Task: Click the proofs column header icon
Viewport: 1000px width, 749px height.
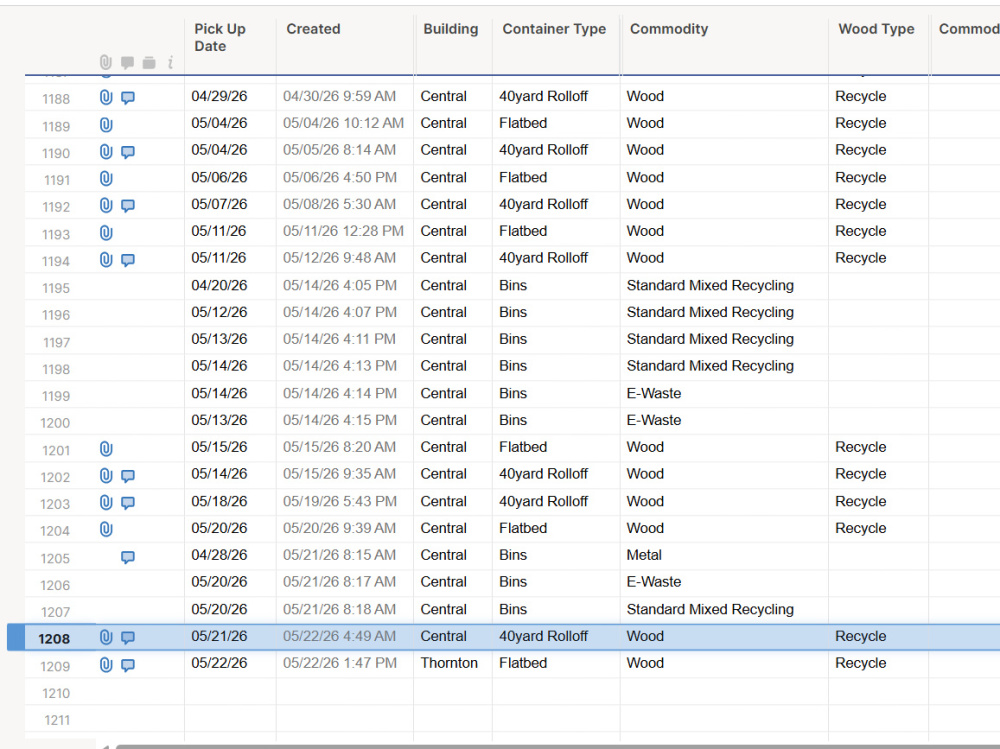Action: pyautogui.click(x=149, y=63)
